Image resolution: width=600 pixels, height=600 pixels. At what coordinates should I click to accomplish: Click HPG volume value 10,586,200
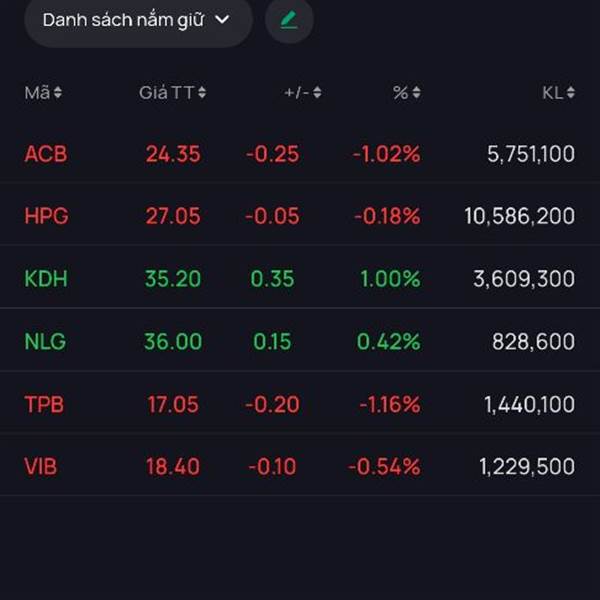(519, 216)
